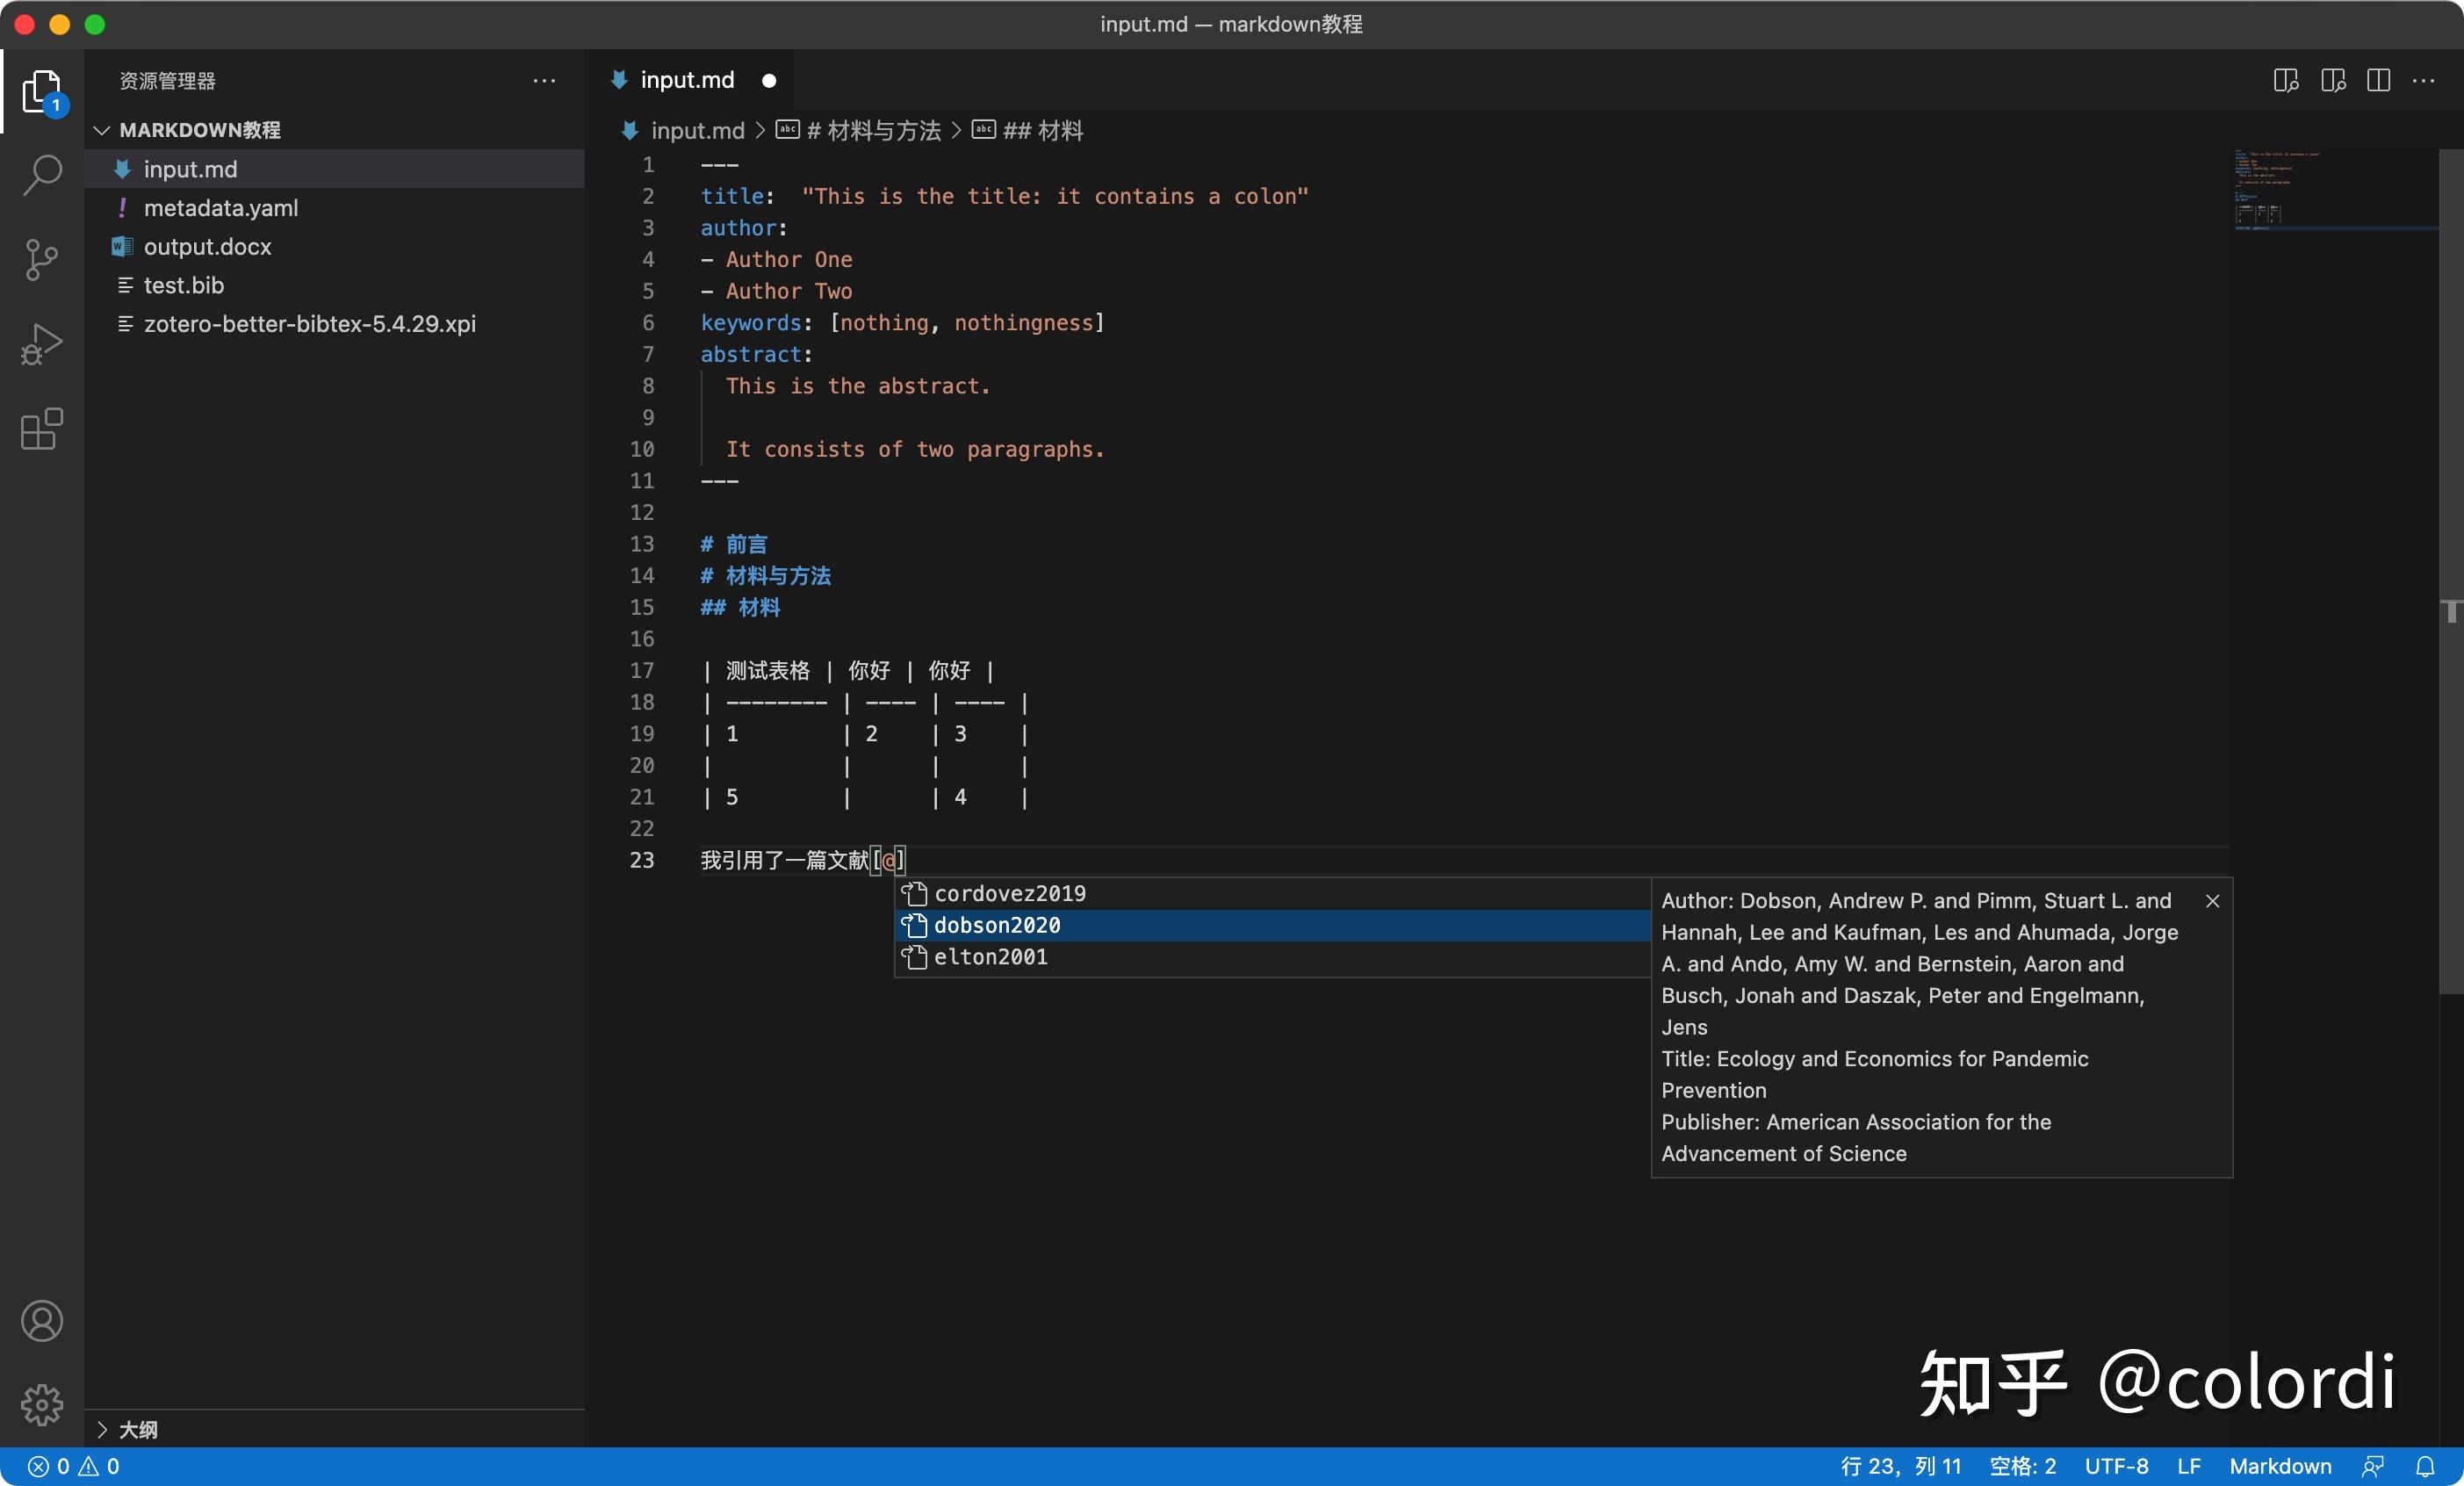Open Source Control view
Screen dimensions: 2464x1486
pyautogui.click(x=41, y=259)
